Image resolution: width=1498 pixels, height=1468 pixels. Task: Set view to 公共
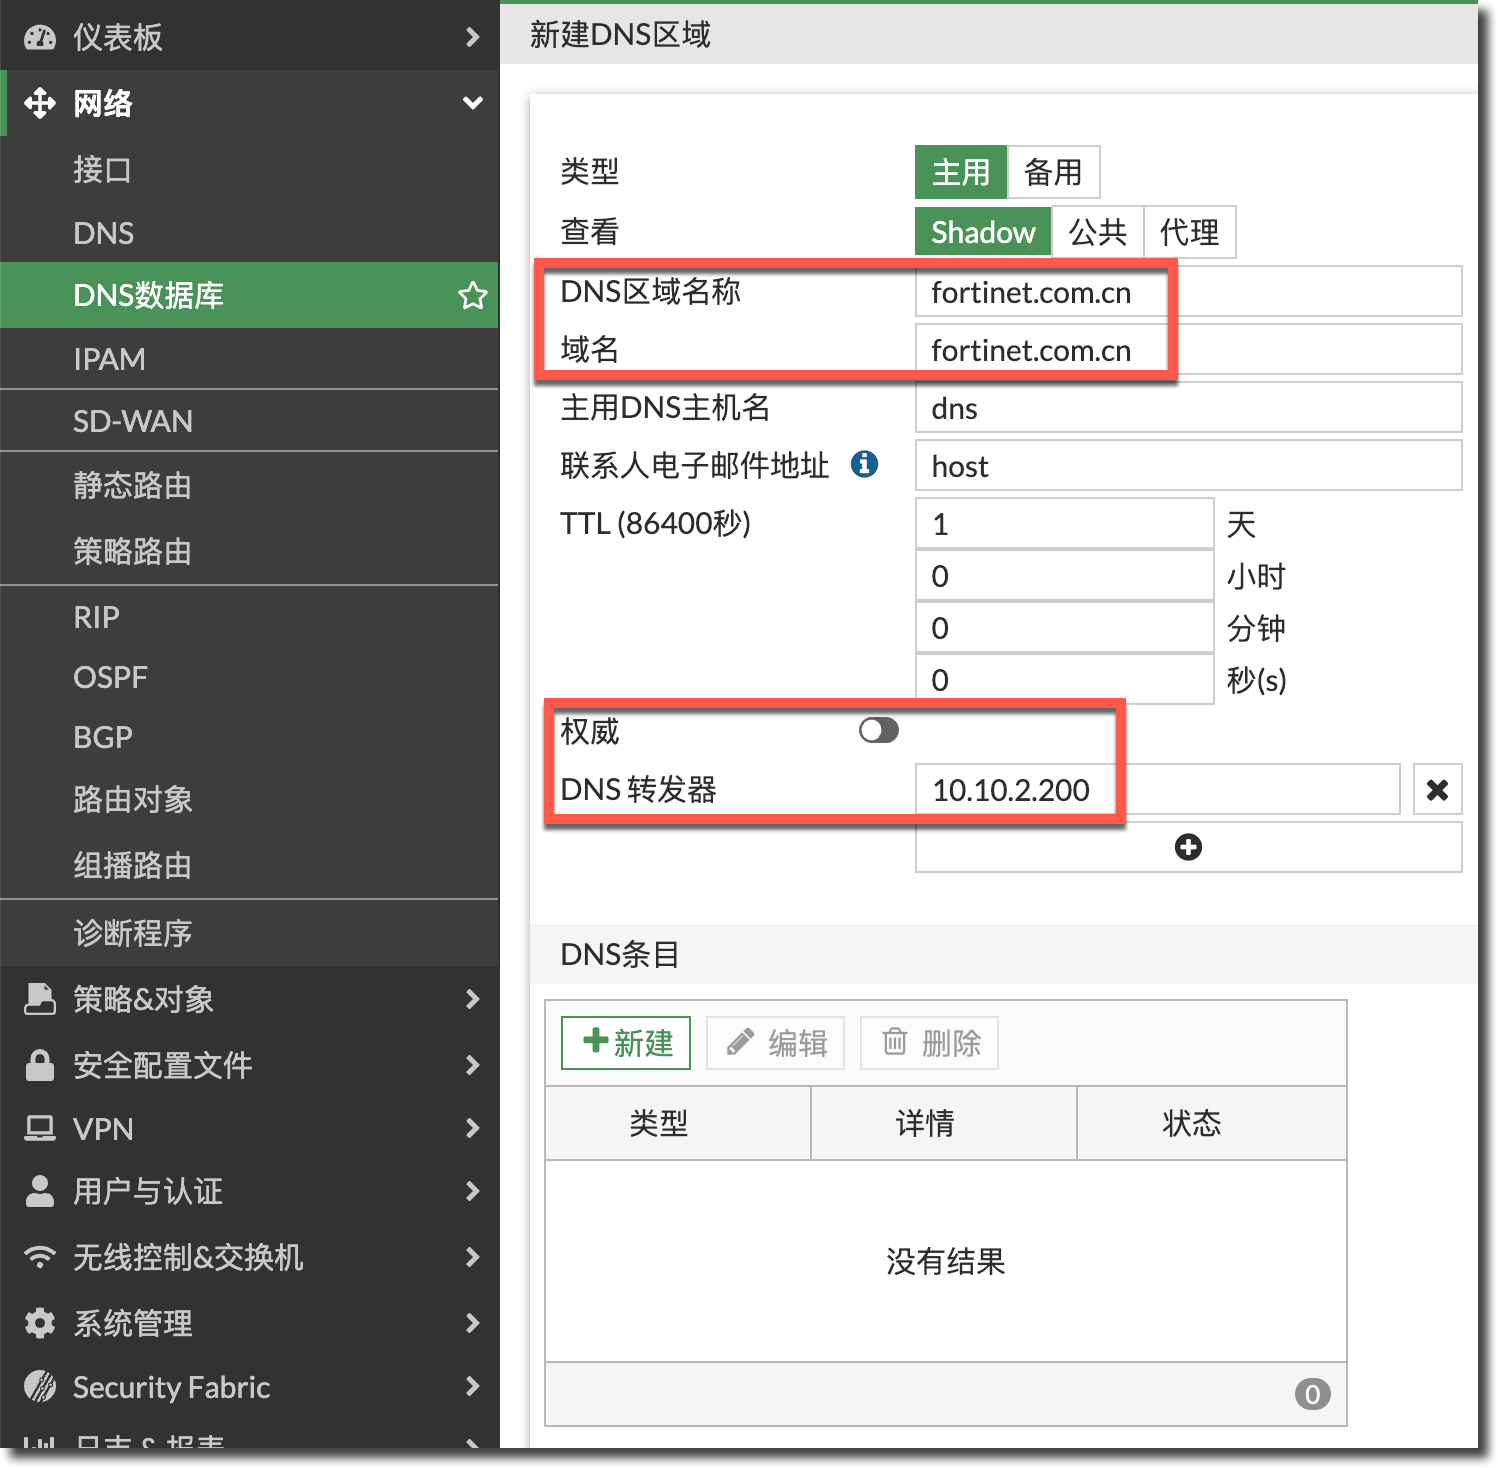pyautogui.click(x=1097, y=232)
